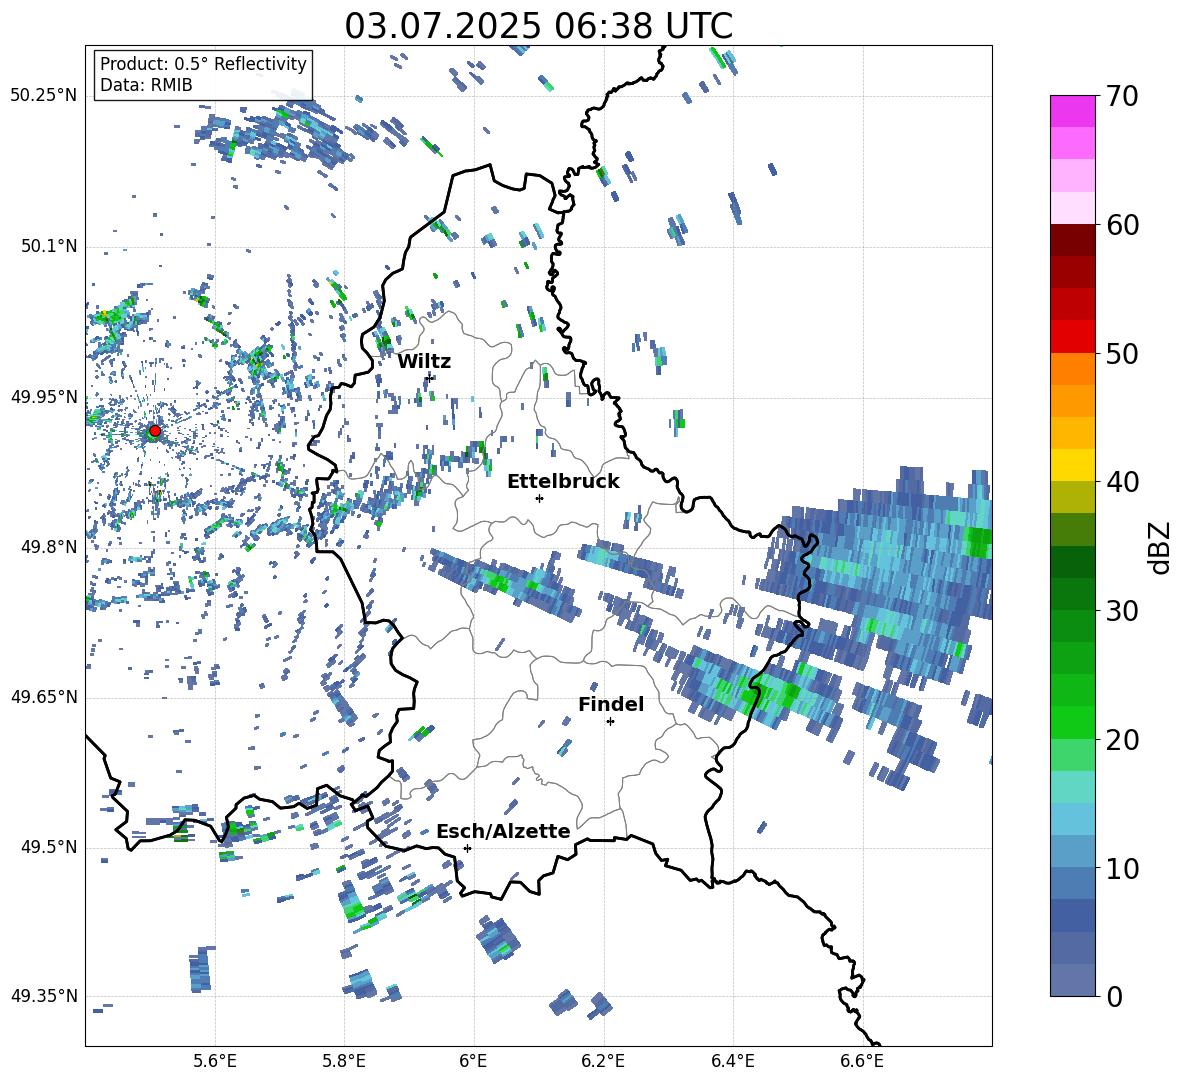Click the colorbar value 70

coord(1122,97)
